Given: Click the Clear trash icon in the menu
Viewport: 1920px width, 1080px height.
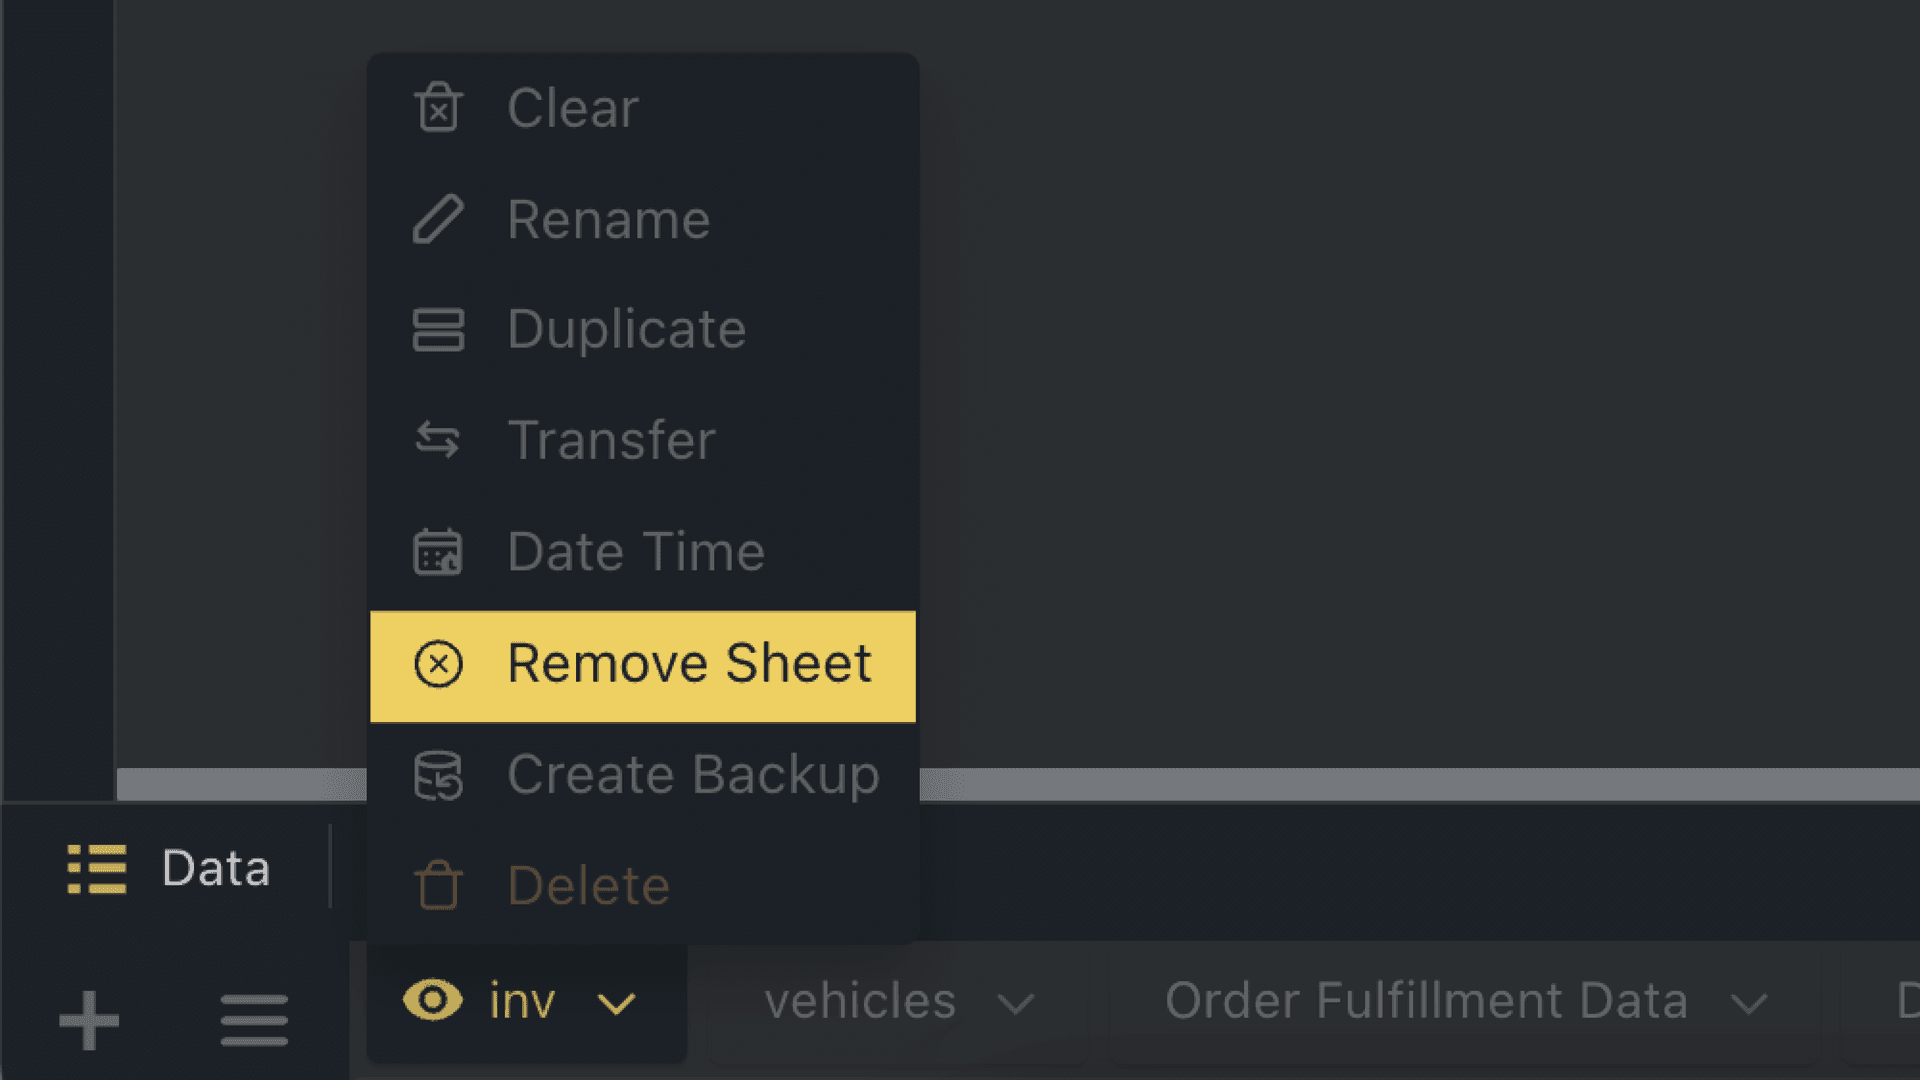Looking at the screenshot, I should coord(437,108).
